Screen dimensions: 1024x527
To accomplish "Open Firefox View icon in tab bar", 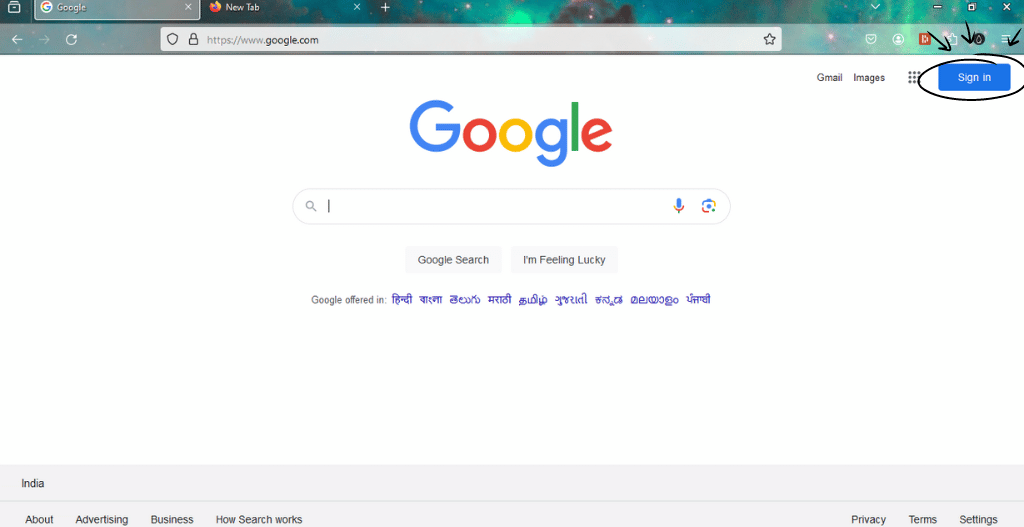I will pyautogui.click(x=14, y=7).
